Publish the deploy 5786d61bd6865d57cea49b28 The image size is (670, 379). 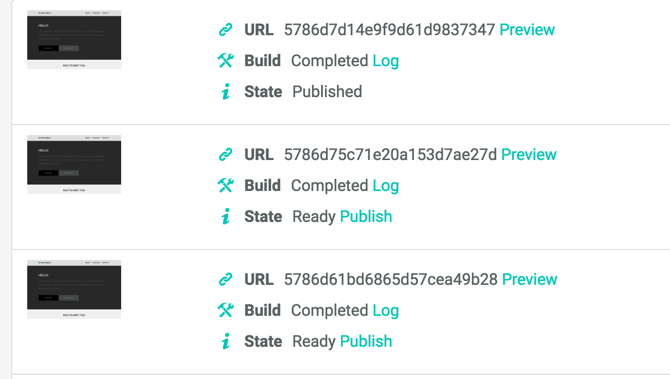click(366, 341)
